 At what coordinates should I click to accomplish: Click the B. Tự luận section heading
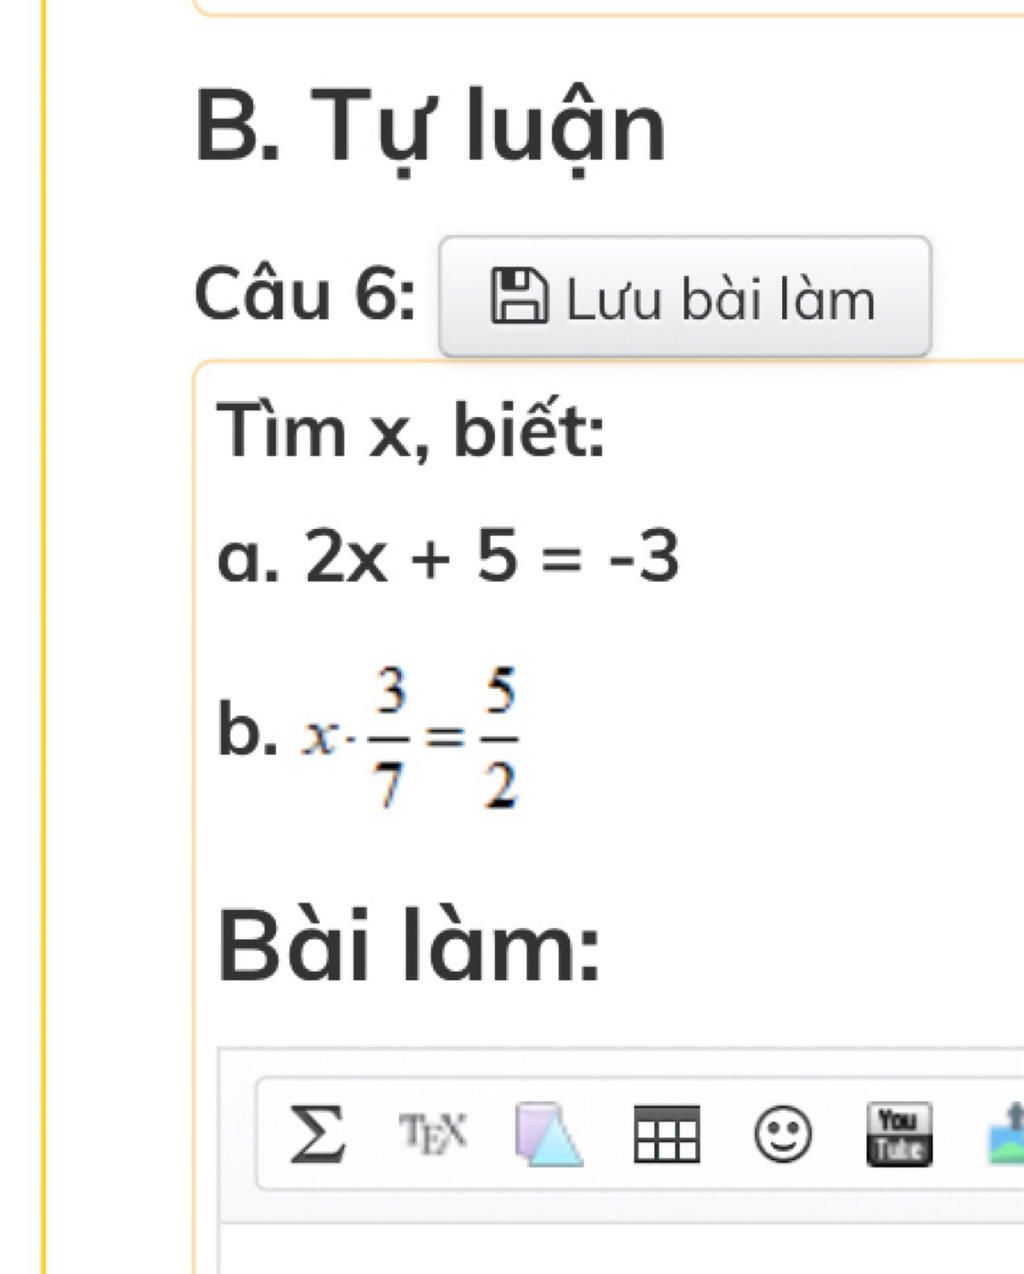click(430, 127)
